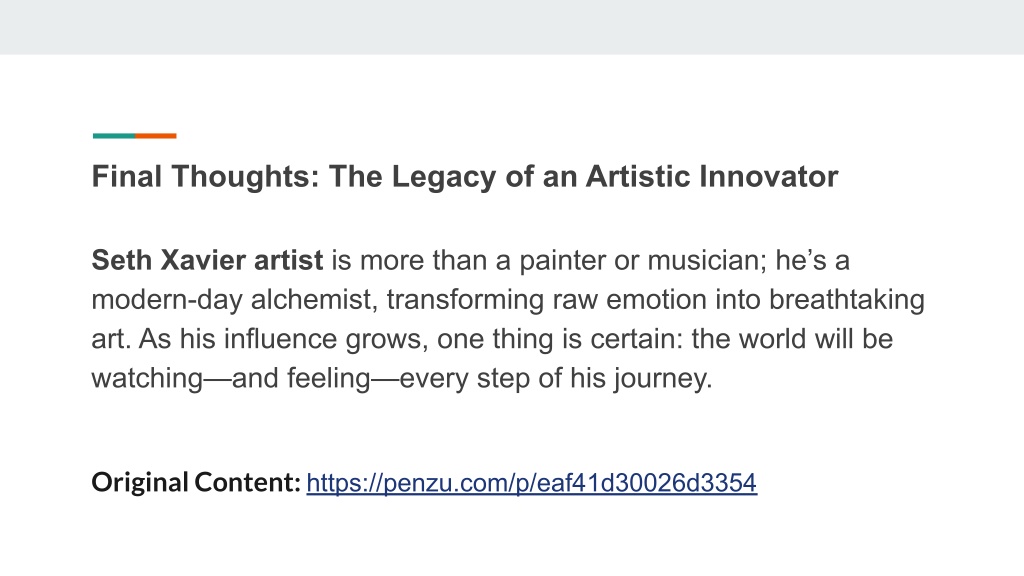1024x576 pixels.
Task: Click the word 'alchemist' in the paragraph
Action: [313, 300]
